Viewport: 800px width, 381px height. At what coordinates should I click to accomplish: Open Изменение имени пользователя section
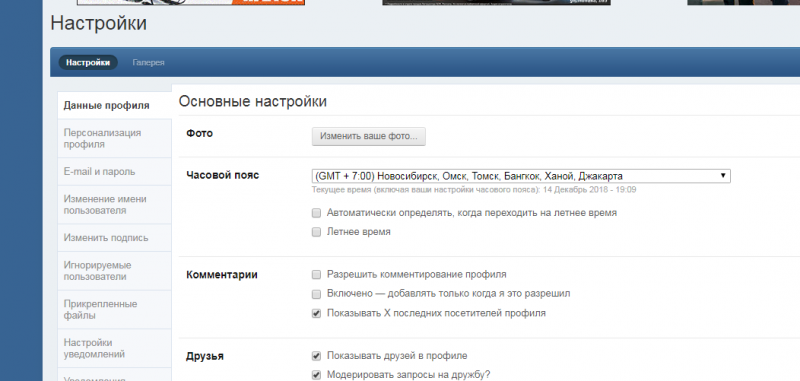(x=114, y=205)
